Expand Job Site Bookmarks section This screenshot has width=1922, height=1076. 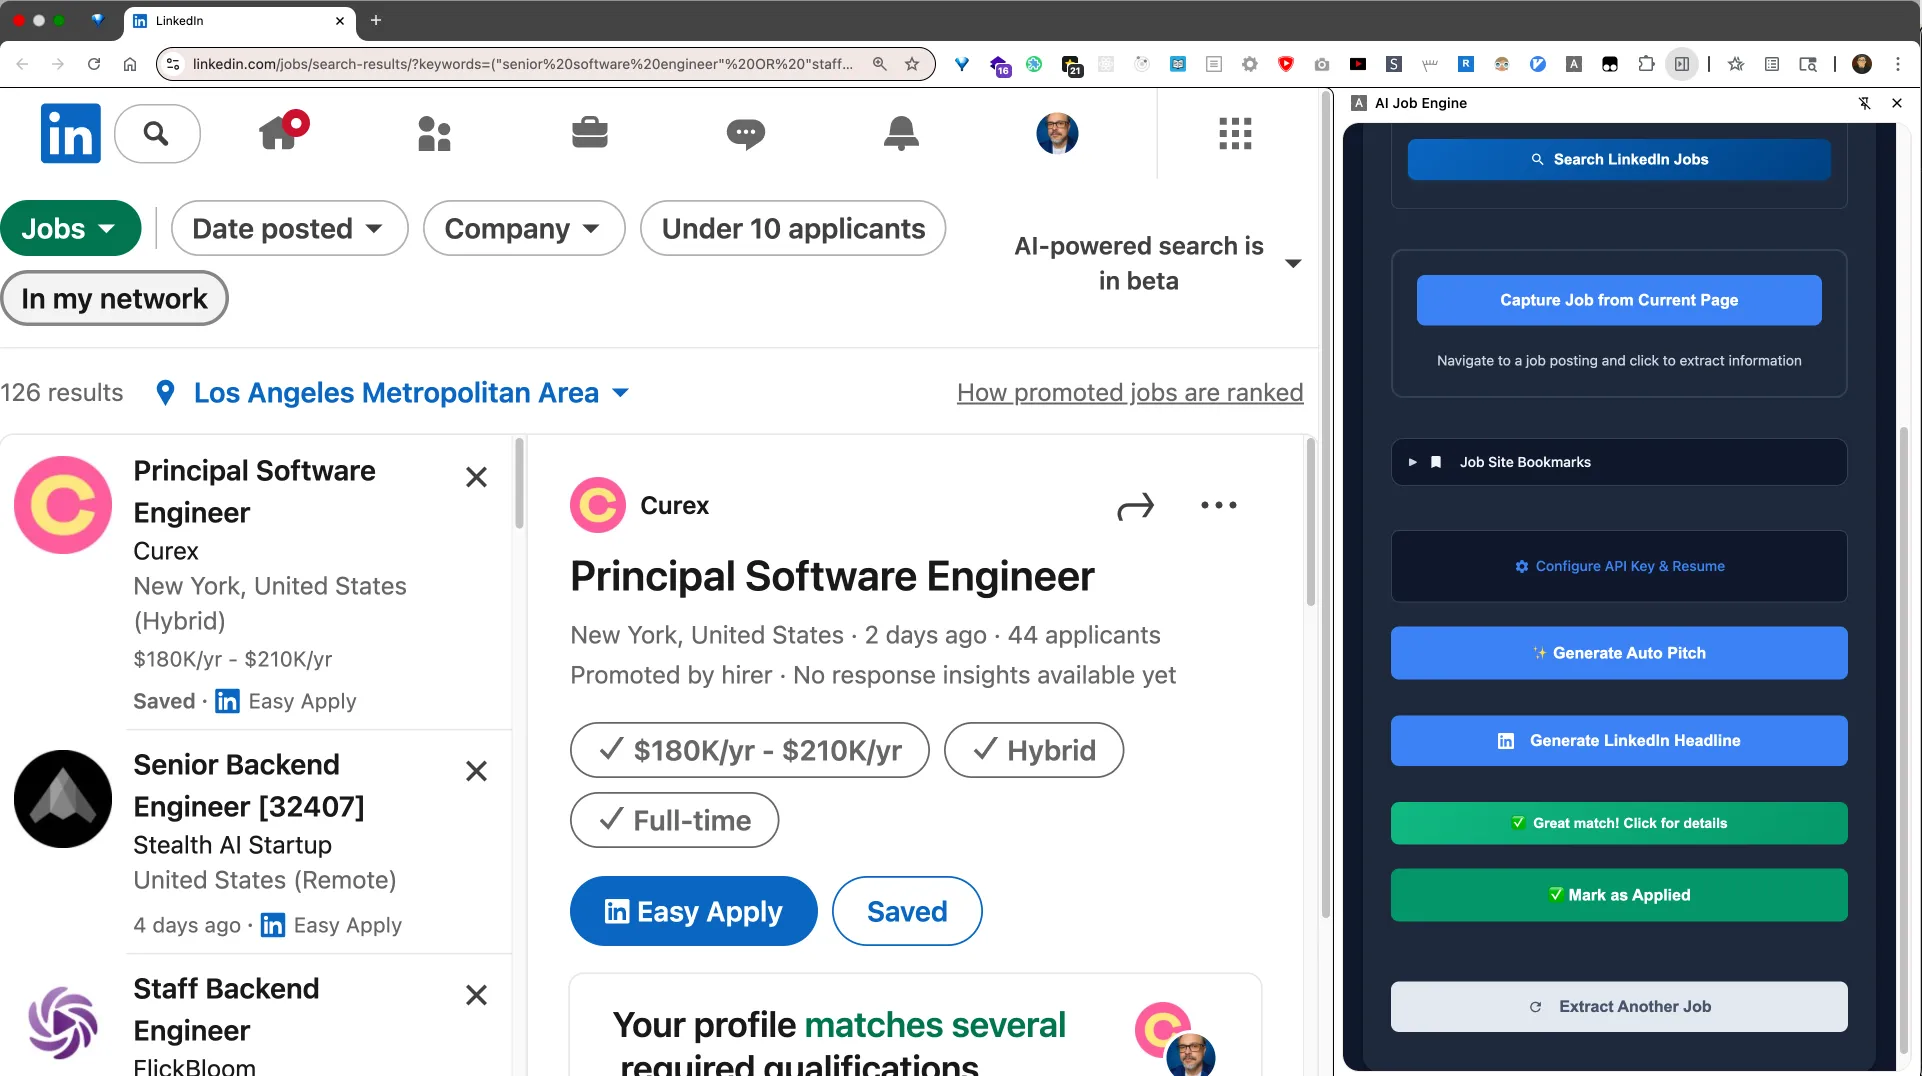click(x=1619, y=462)
